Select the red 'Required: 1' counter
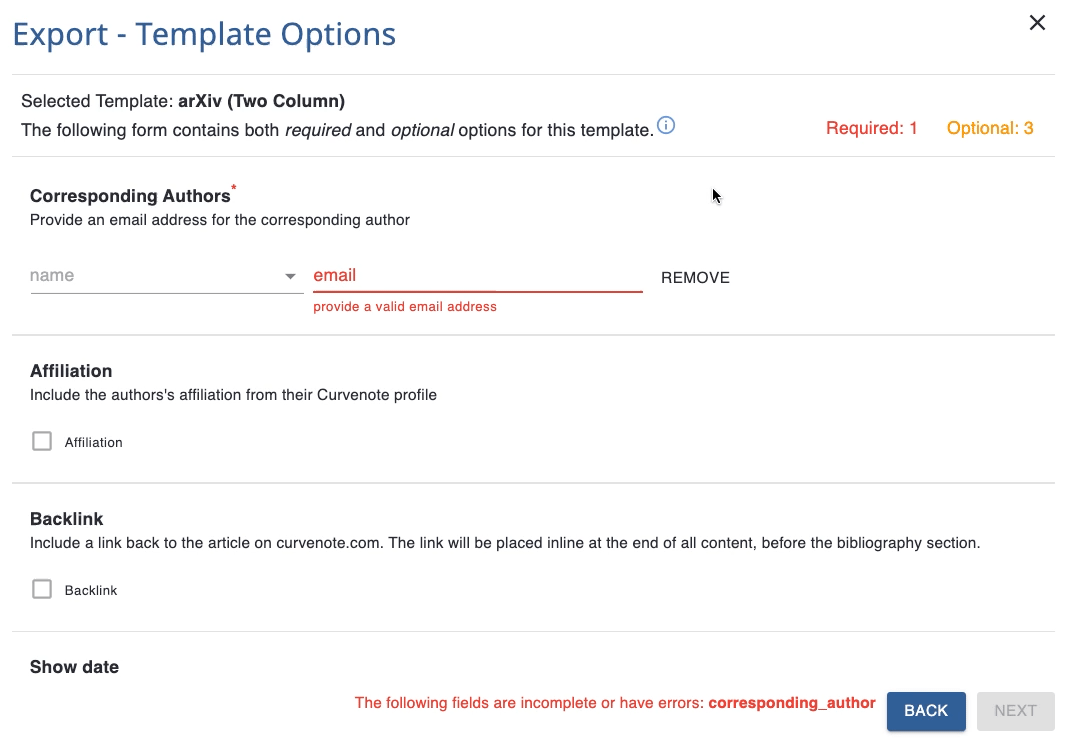Viewport: 1066px width, 756px height. pyautogui.click(x=871, y=128)
